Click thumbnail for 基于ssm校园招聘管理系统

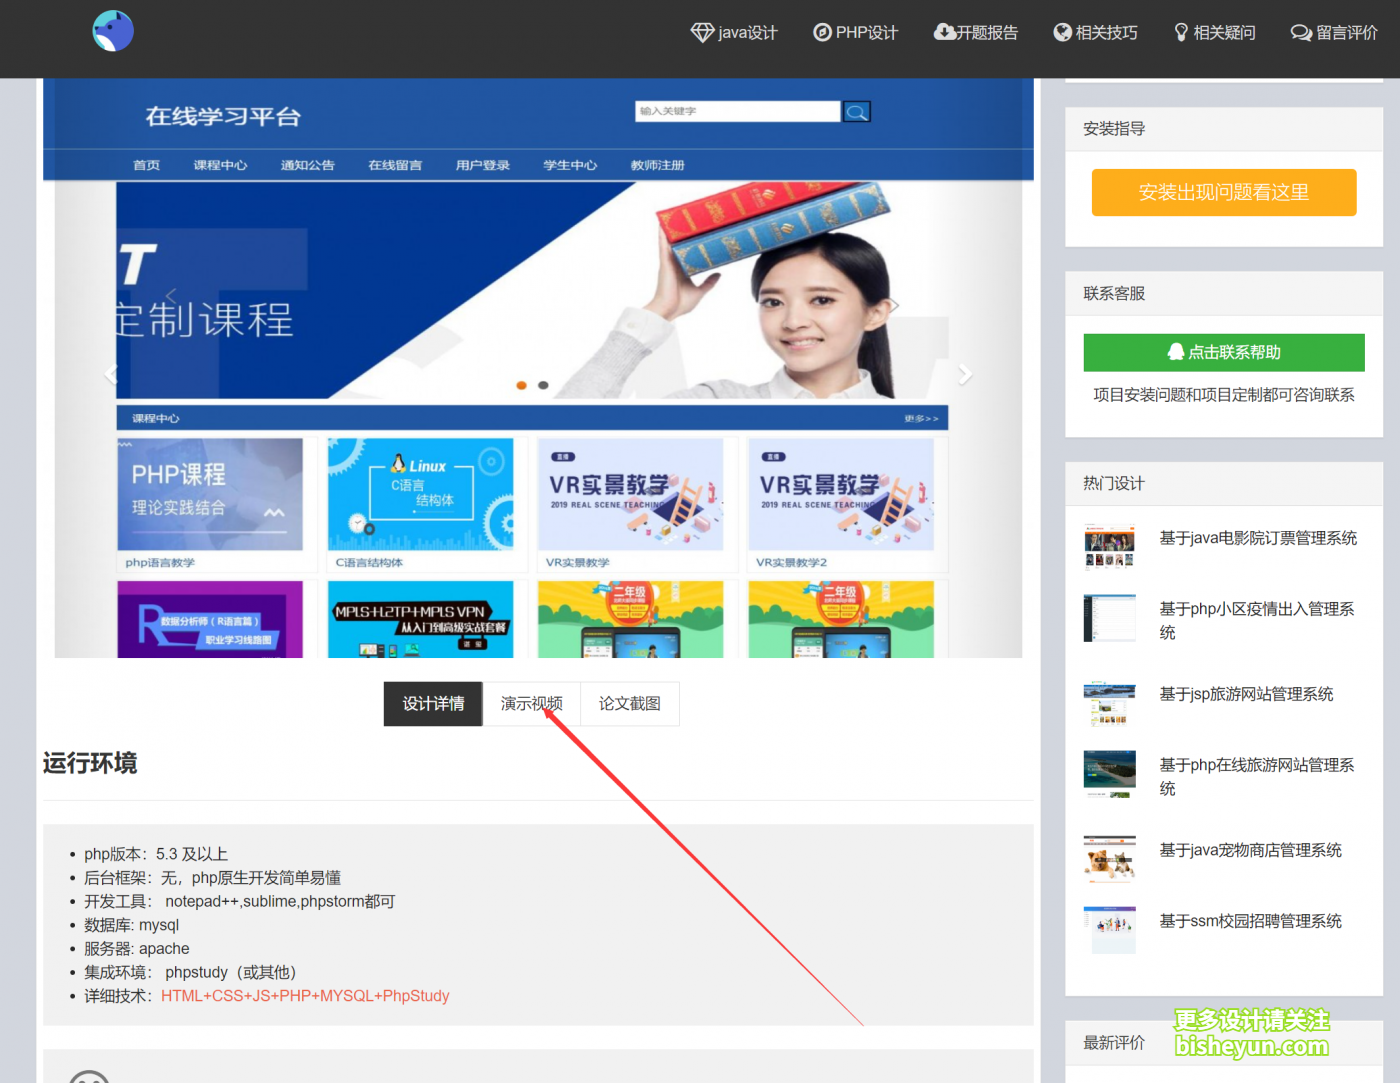point(1109,930)
